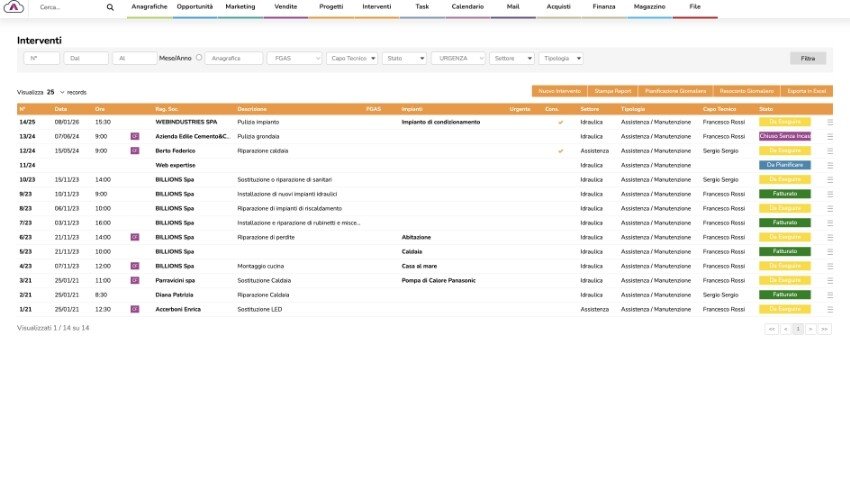Click Cons. checkmark on row 14/25

[561, 122]
